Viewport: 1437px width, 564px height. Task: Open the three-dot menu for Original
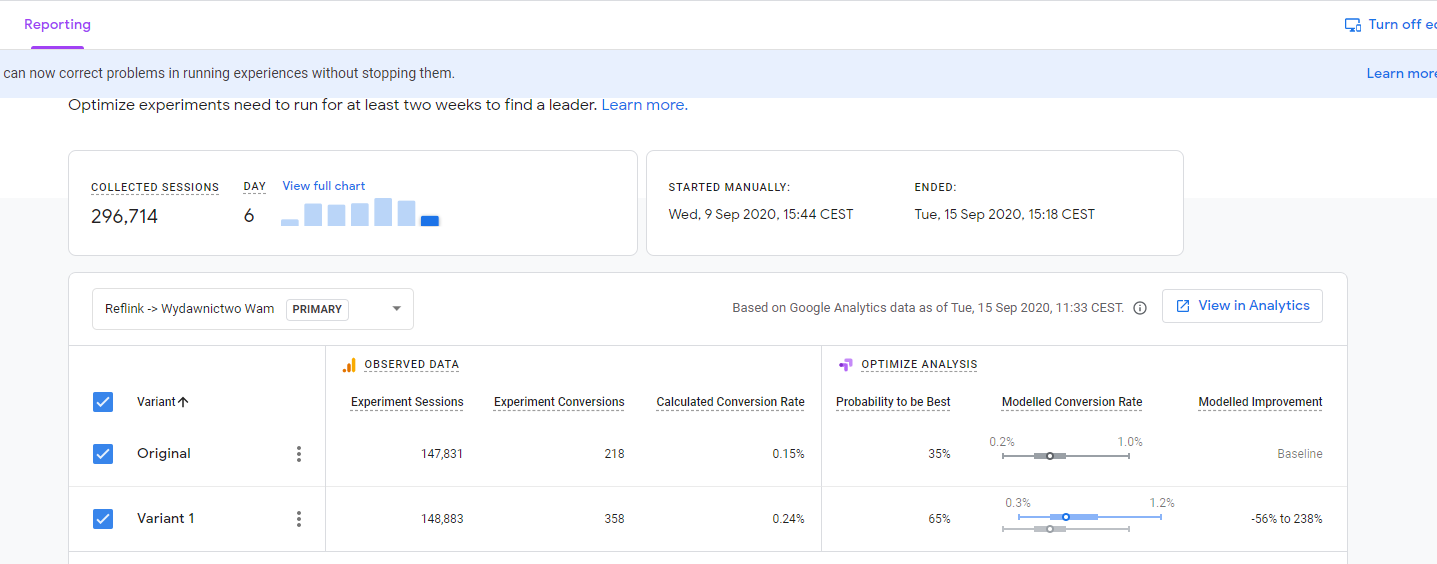tap(298, 454)
